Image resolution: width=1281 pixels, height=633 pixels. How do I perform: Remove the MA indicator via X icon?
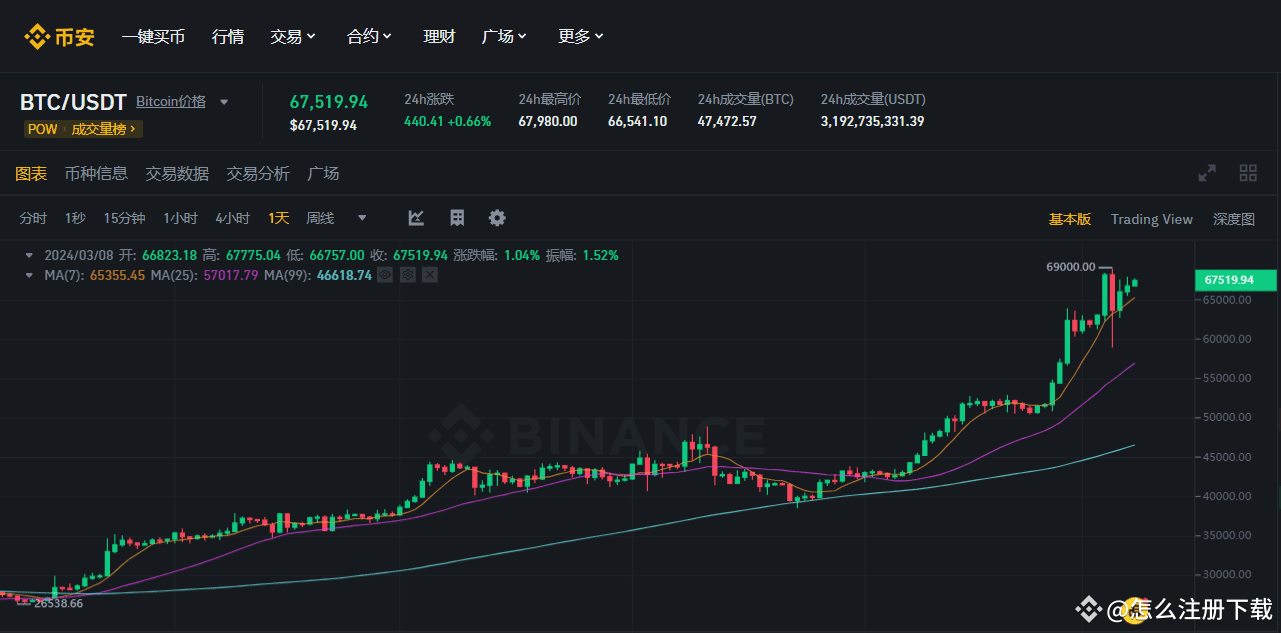point(430,274)
